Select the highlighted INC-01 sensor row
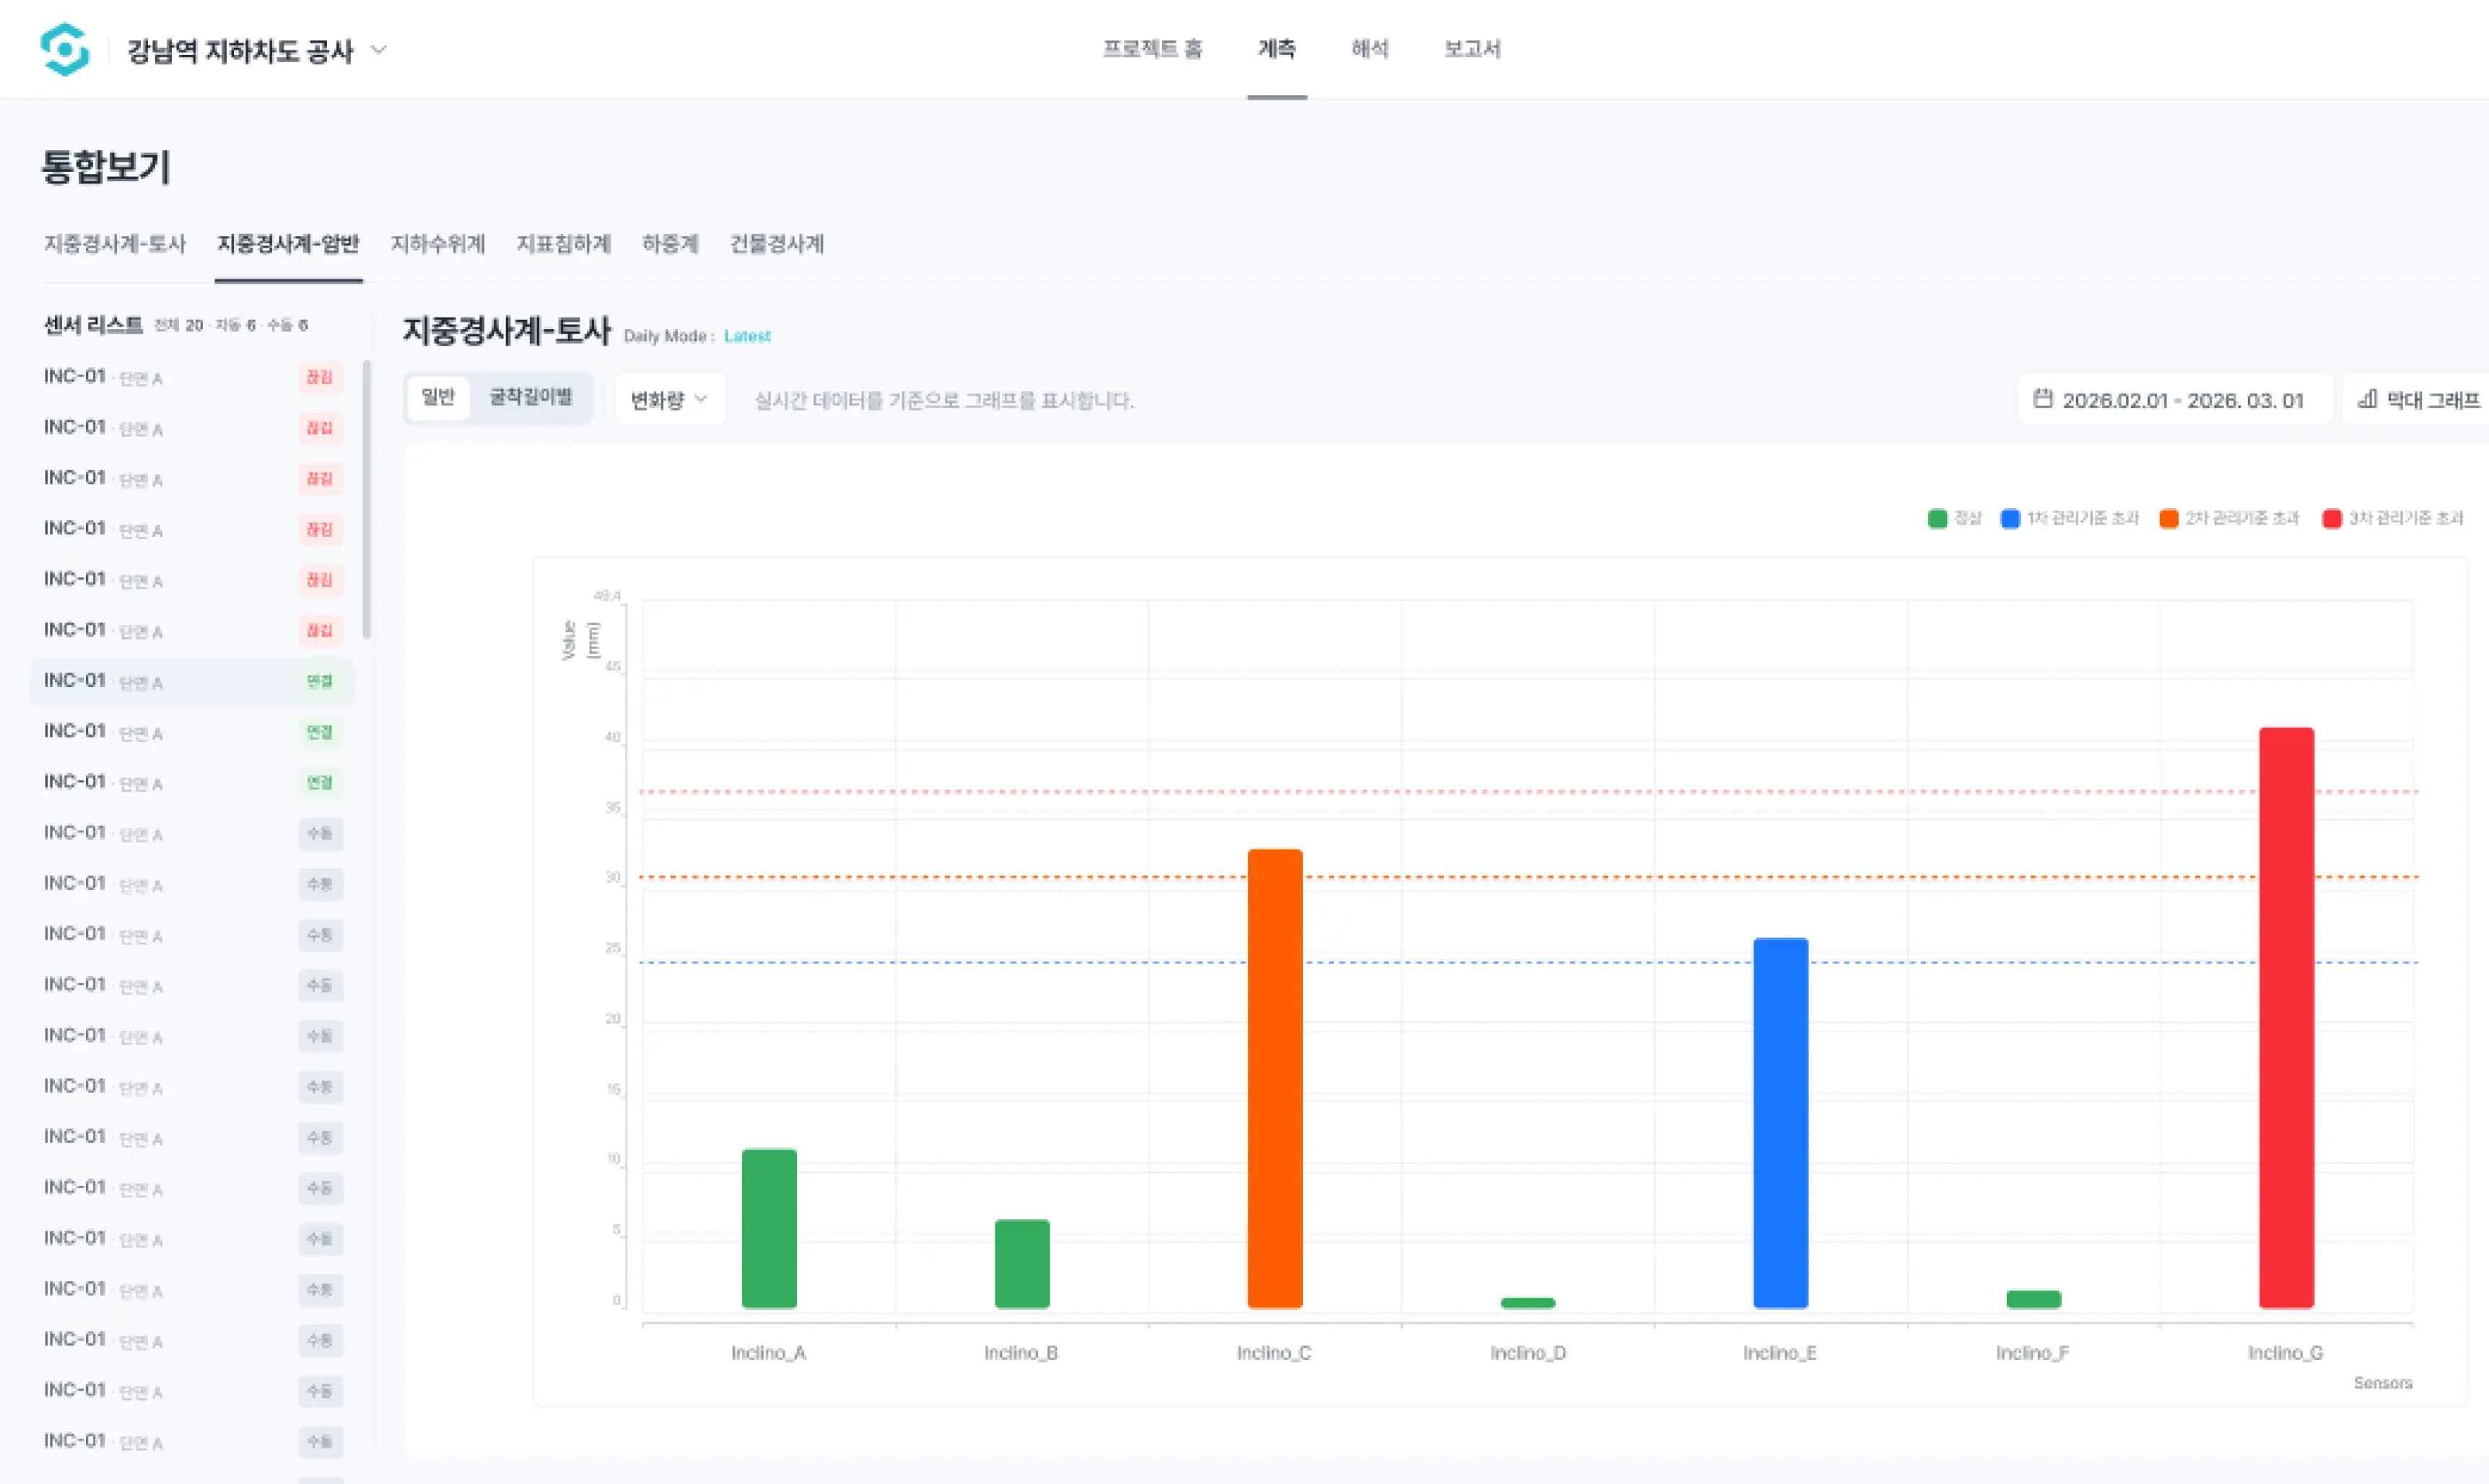 (x=192, y=681)
